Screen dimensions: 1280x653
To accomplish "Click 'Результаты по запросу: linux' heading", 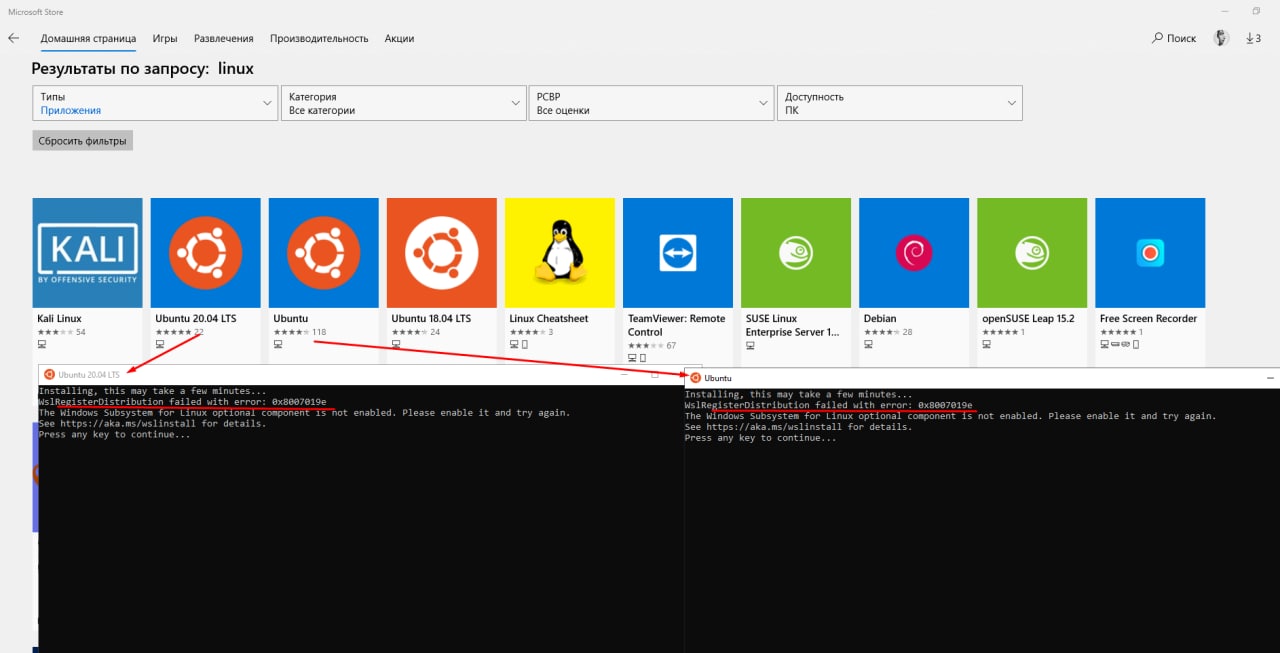I will tap(143, 69).
